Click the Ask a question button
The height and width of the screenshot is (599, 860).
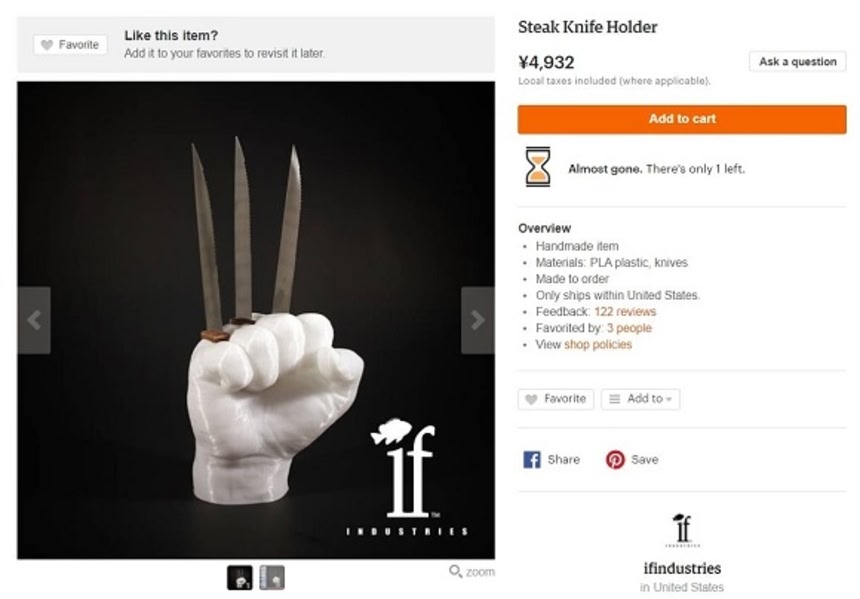(797, 61)
